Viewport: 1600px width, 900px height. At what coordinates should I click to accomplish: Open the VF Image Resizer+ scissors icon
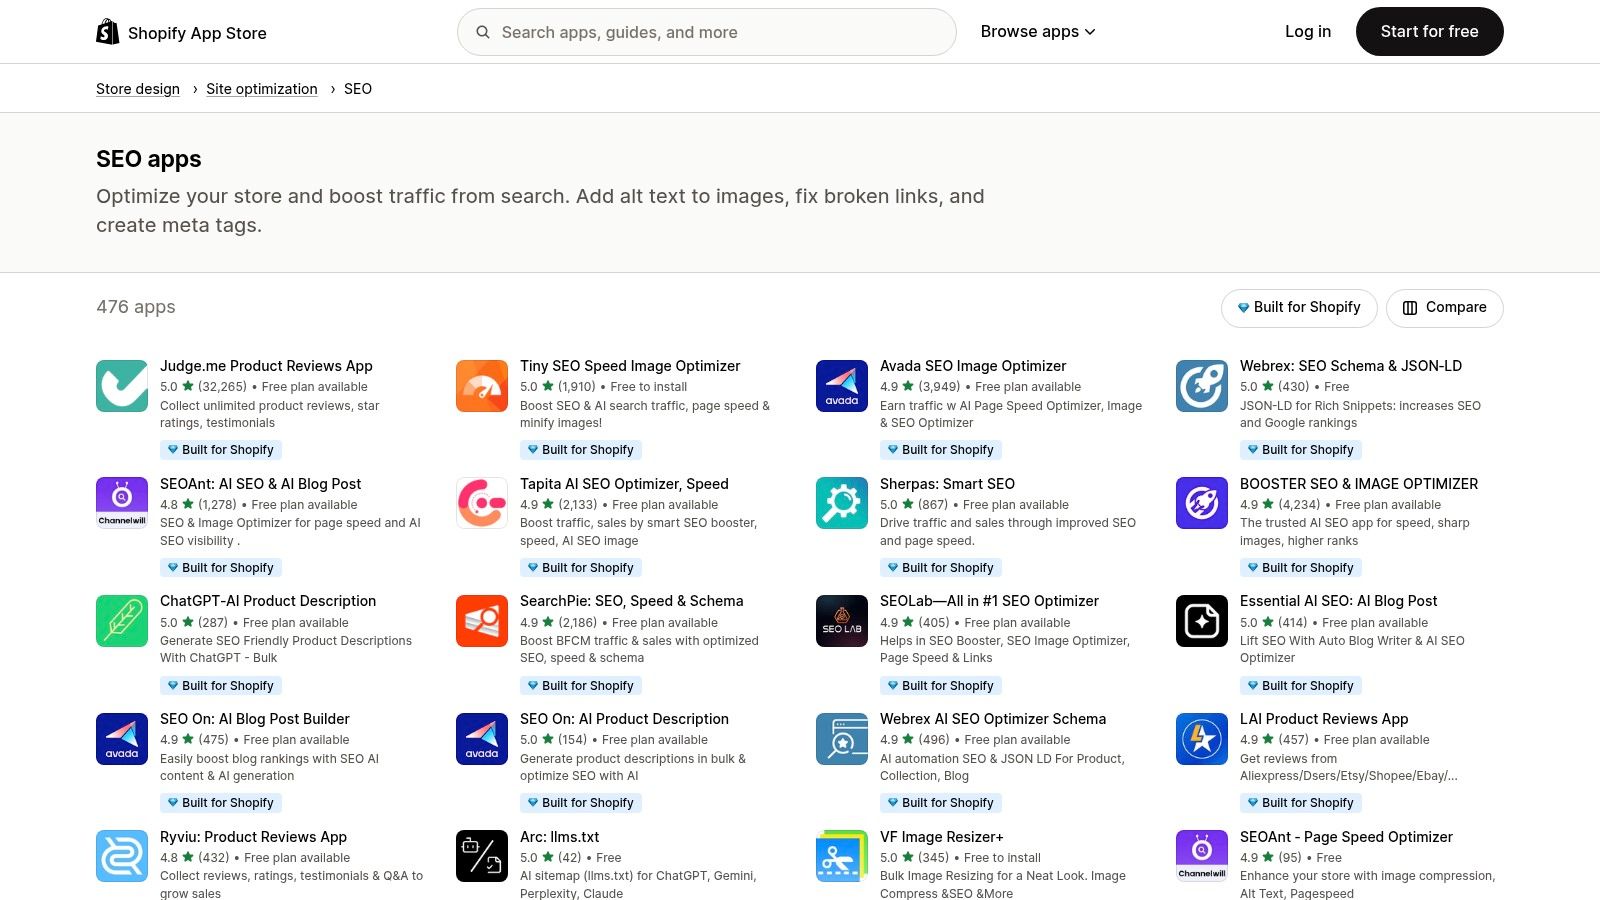(842, 856)
